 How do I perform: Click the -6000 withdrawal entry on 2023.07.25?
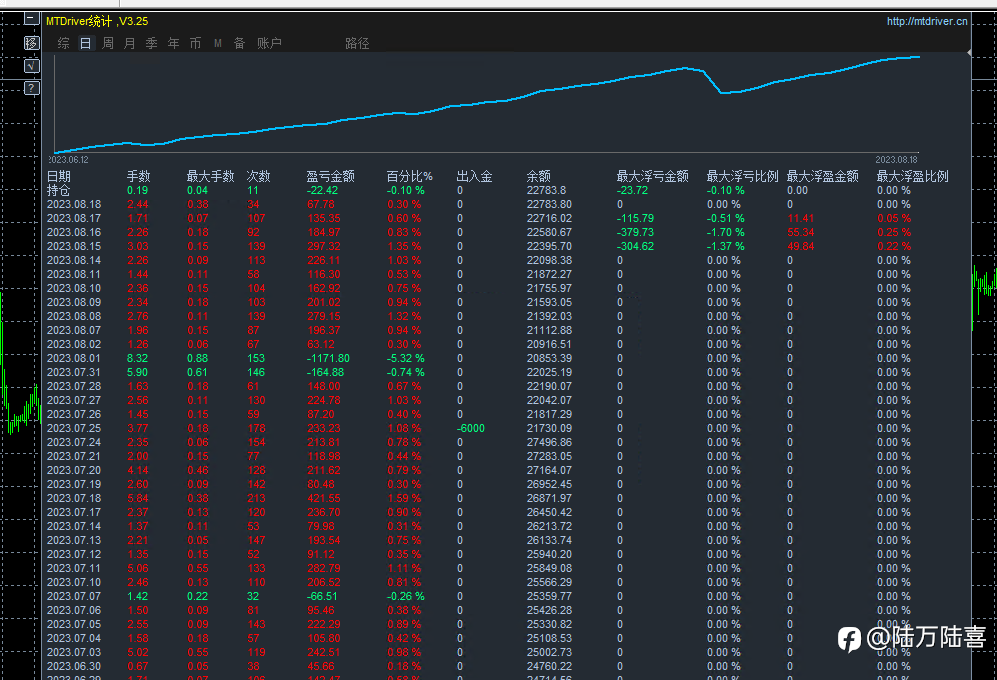471,428
